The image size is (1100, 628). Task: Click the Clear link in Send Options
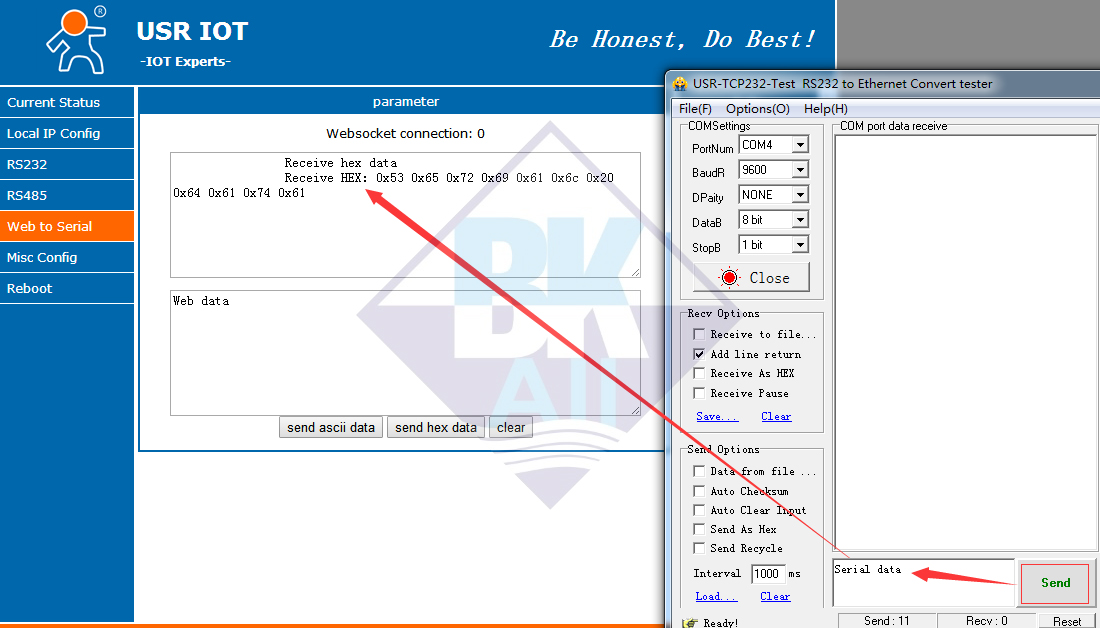775,596
